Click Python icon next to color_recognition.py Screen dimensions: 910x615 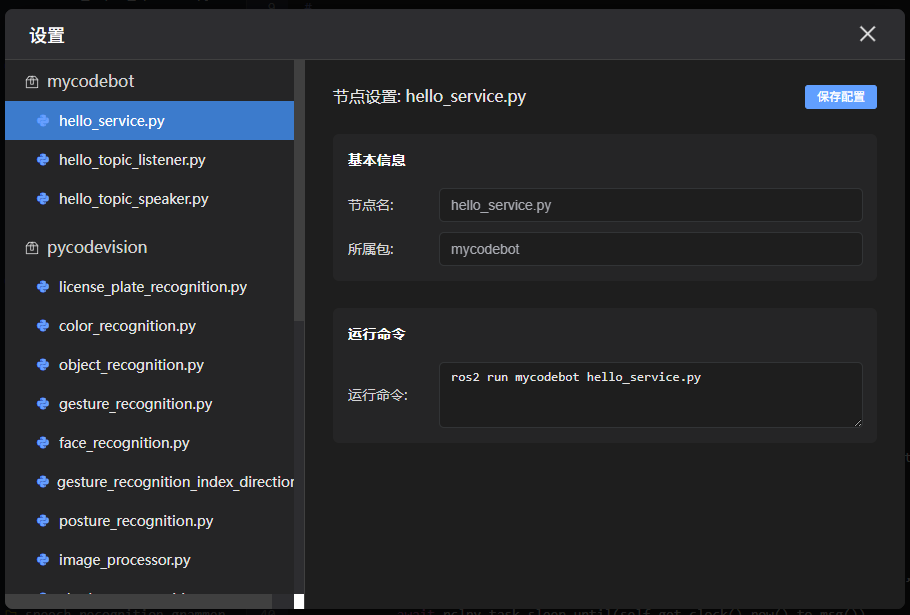[x=43, y=326]
